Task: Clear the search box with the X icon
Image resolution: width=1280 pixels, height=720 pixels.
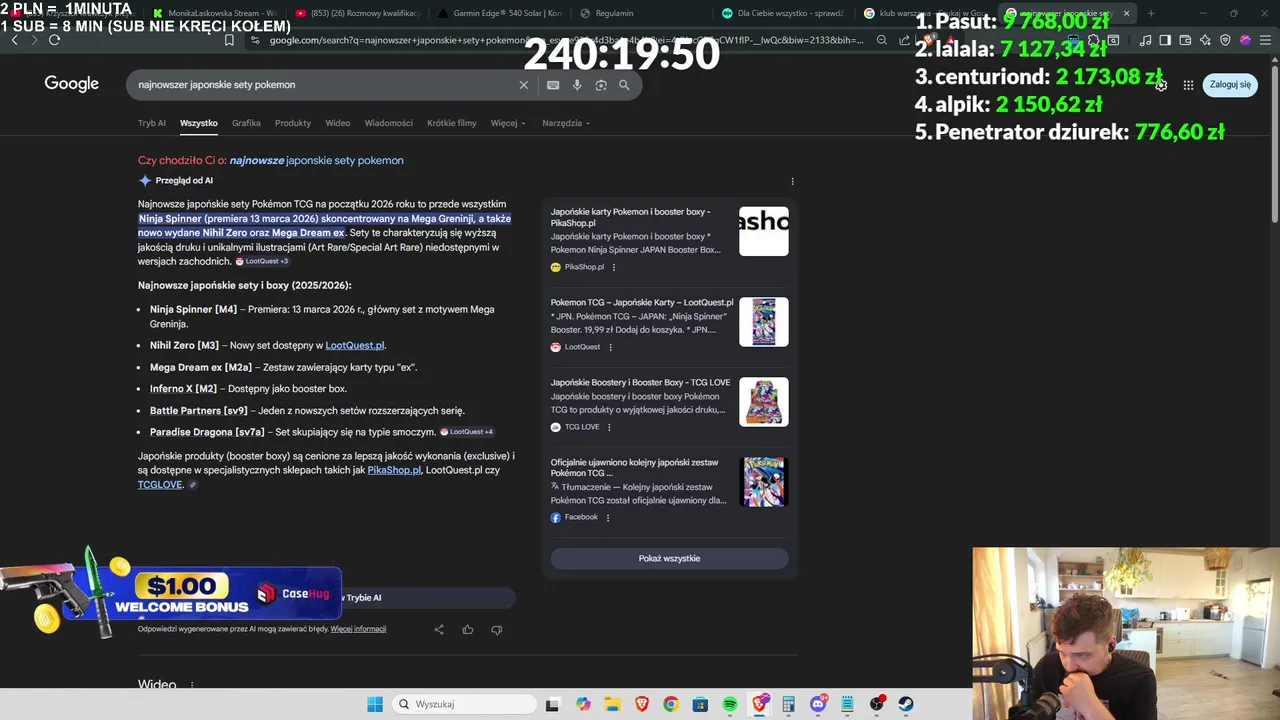Action: pos(523,85)
